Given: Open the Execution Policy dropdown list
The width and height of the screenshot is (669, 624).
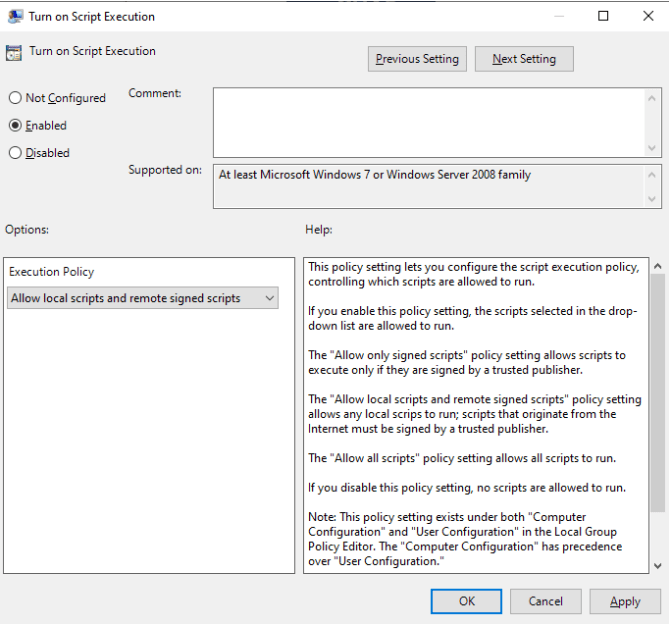Looking at the screenshot, I should (142, 298).
